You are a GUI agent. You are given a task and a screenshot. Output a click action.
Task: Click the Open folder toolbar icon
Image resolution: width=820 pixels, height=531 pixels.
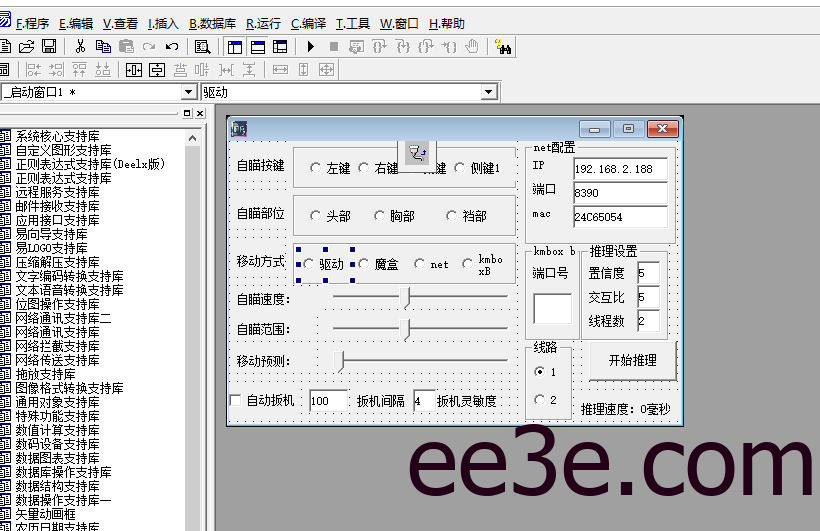[x=27, y=46]
